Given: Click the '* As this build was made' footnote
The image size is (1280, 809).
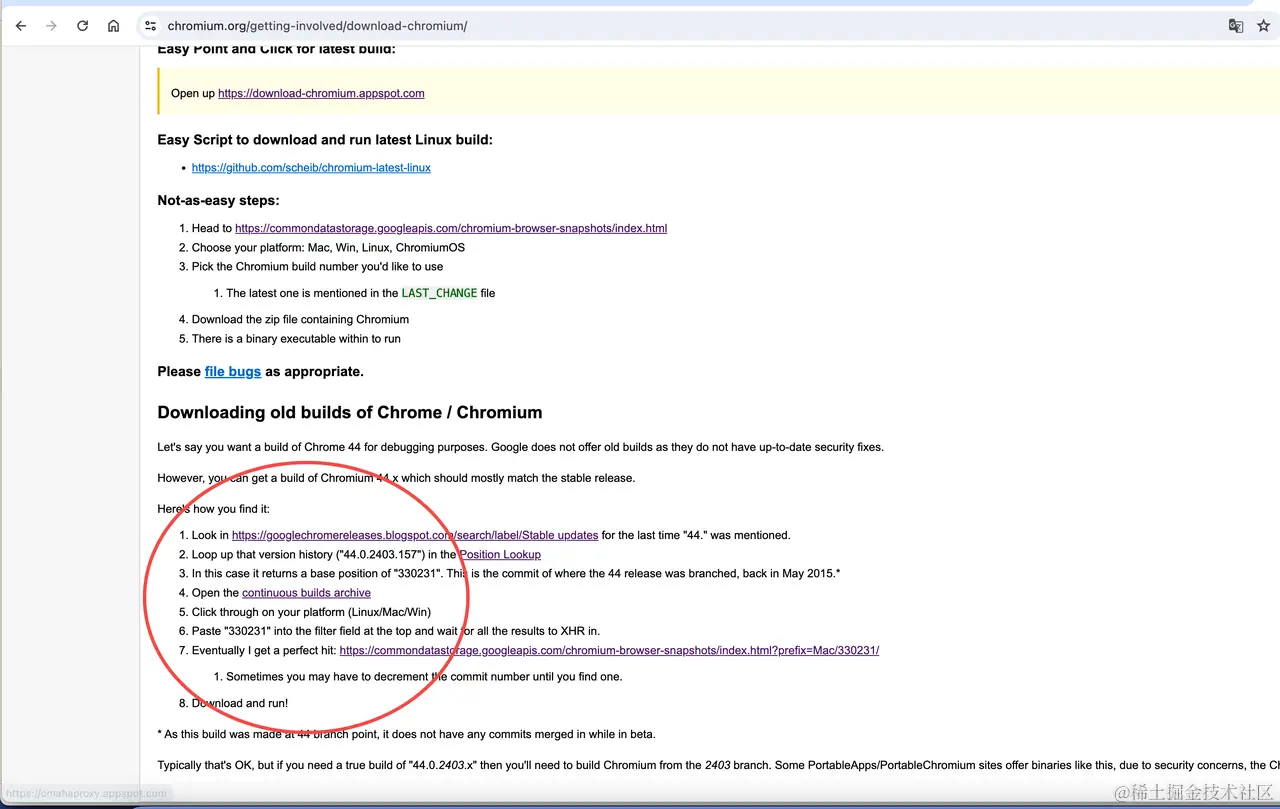Looking at the screenshot, I should pyautogui.click(x=406, y=734).
